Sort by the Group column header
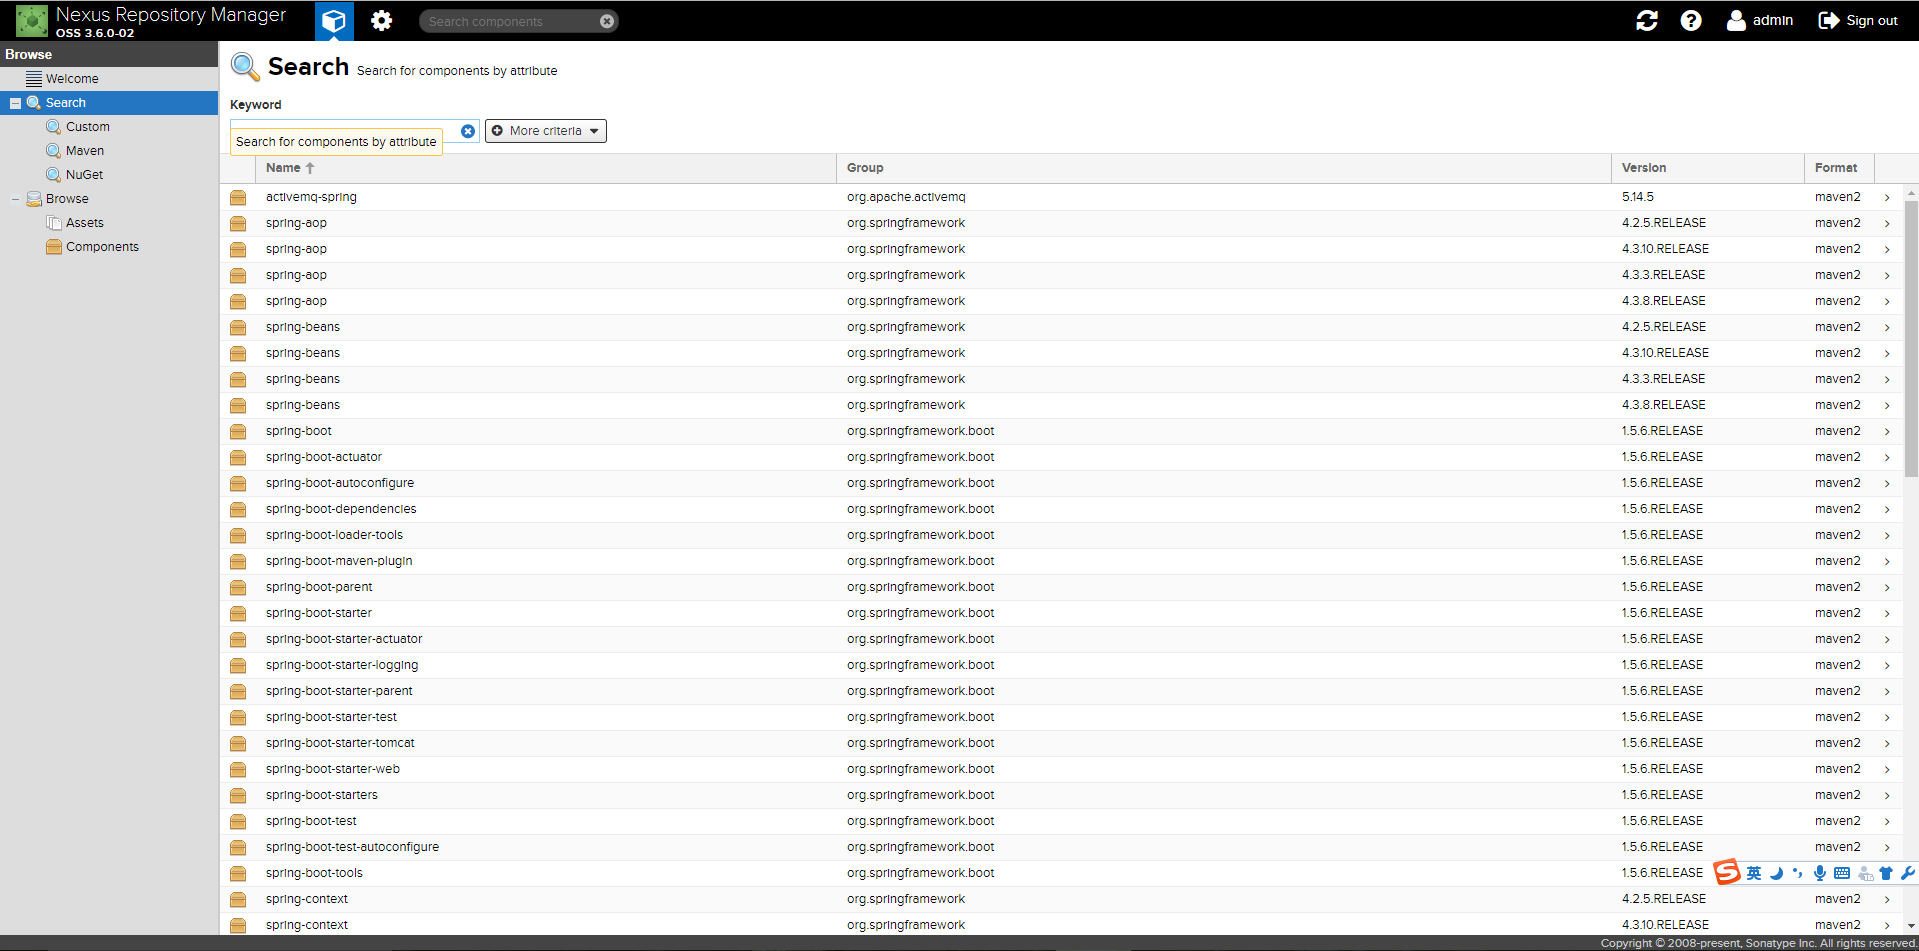Screen dimensions: 1919x951 pyautogui.click(x=1223, y=168)
